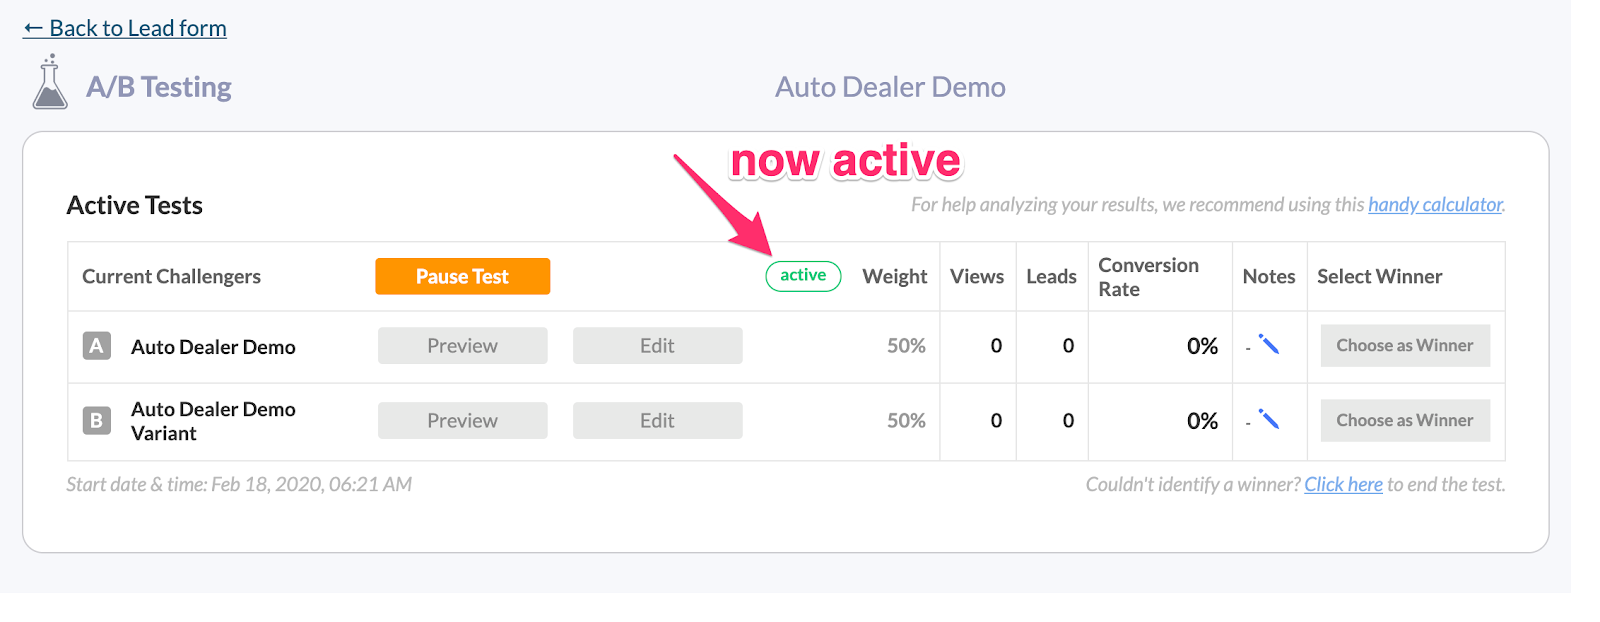Screen dimensions: 1600x622
Task: Preview the Auto Dealer Demo Variant B
Action: [x=462, y=421]
